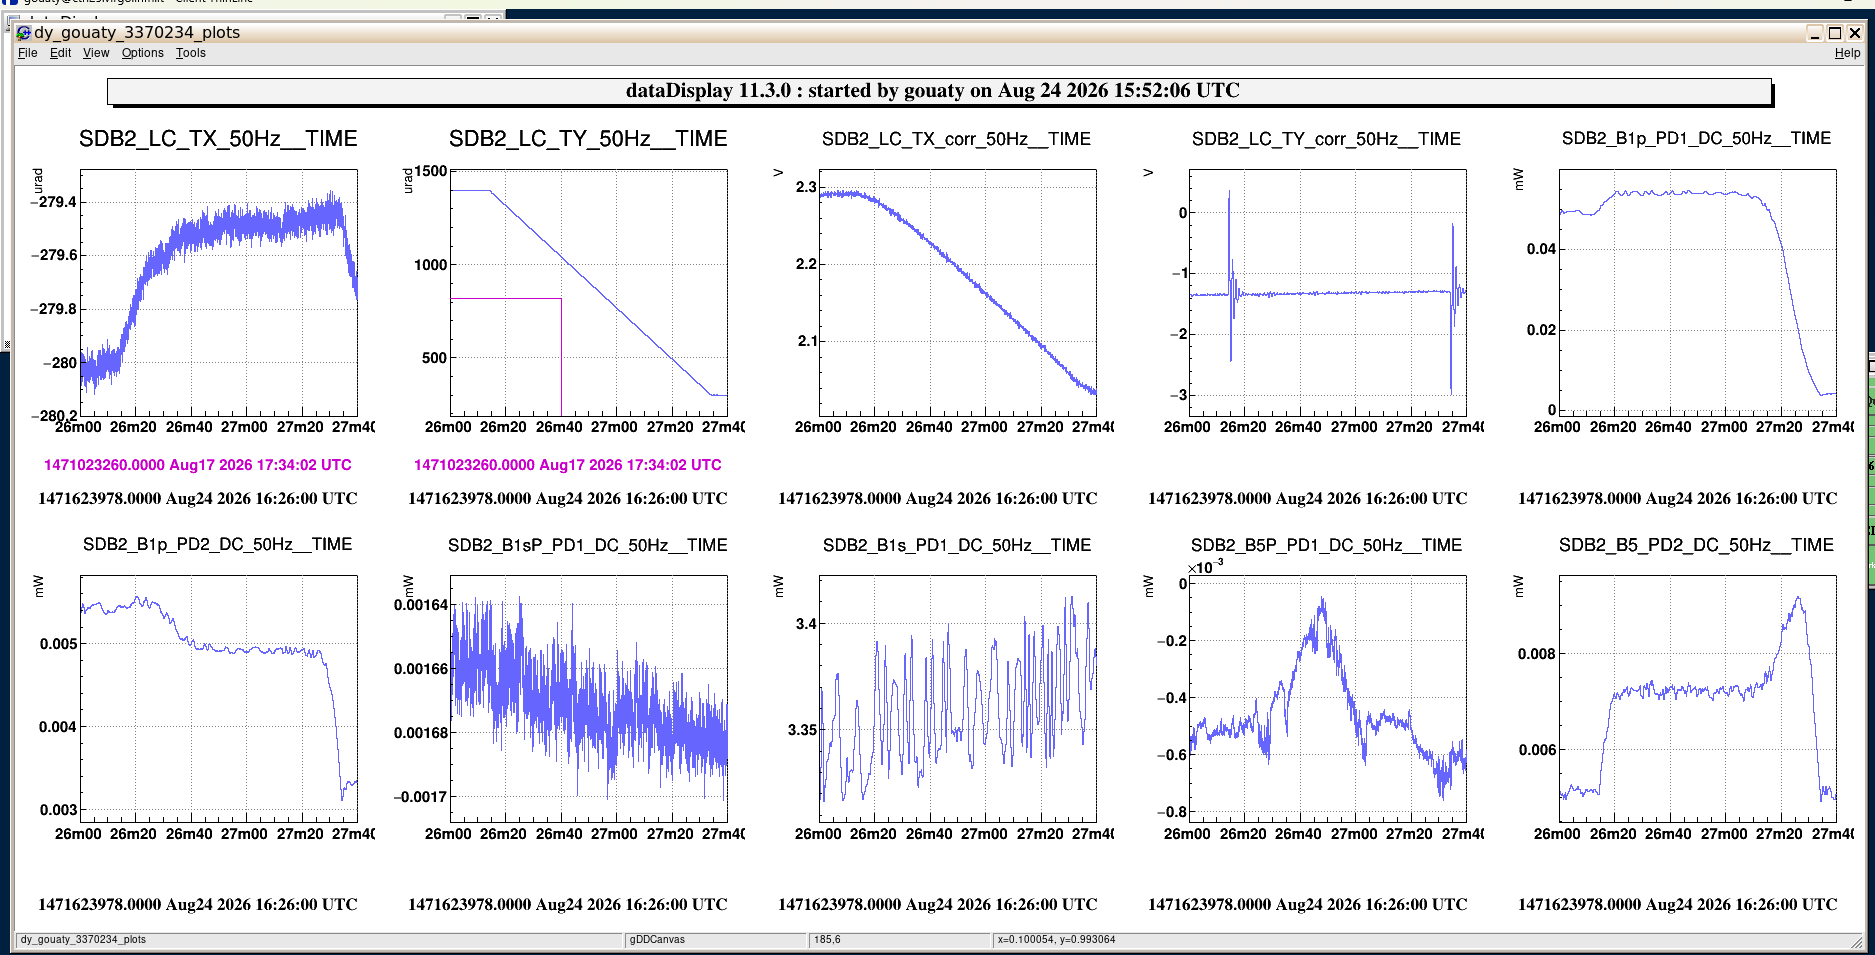Select the SDB2_LC_TY_50Hz__TIME plot title
Viewport: 1875px width, 955px height.
[588, 139]
